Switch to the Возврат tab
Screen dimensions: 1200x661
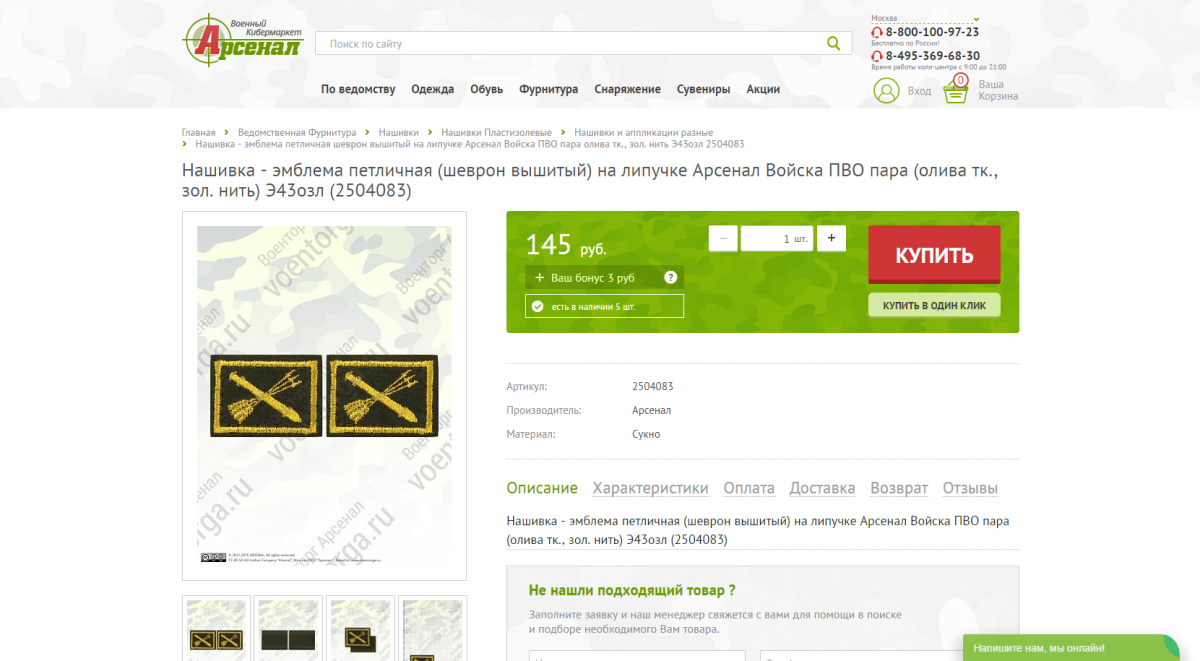(x=899, y=488)
